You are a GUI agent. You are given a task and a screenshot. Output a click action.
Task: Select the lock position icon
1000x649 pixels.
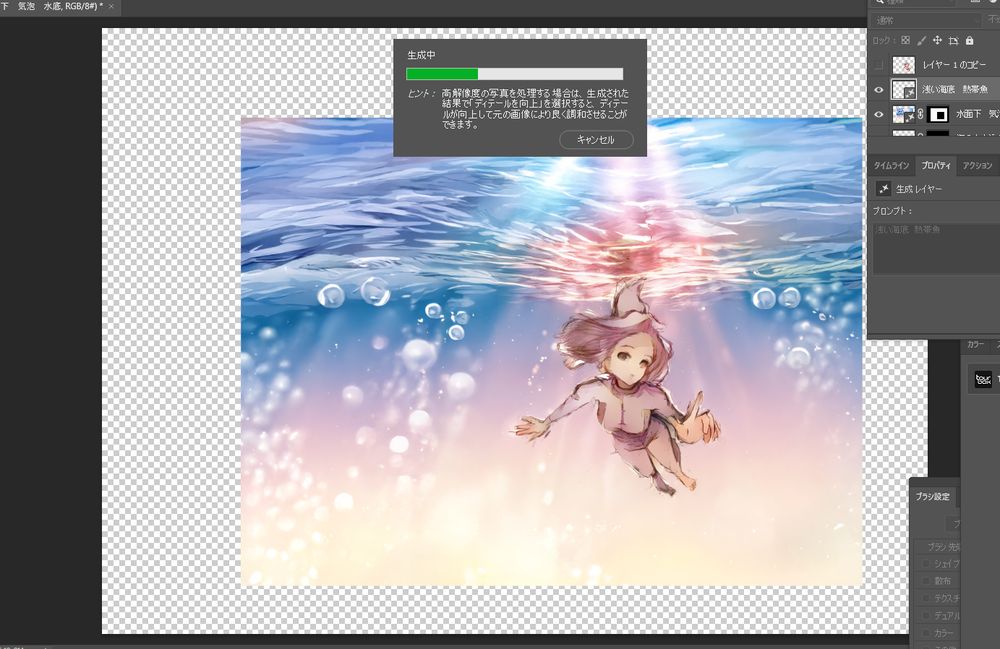click(x=937, y=40)
